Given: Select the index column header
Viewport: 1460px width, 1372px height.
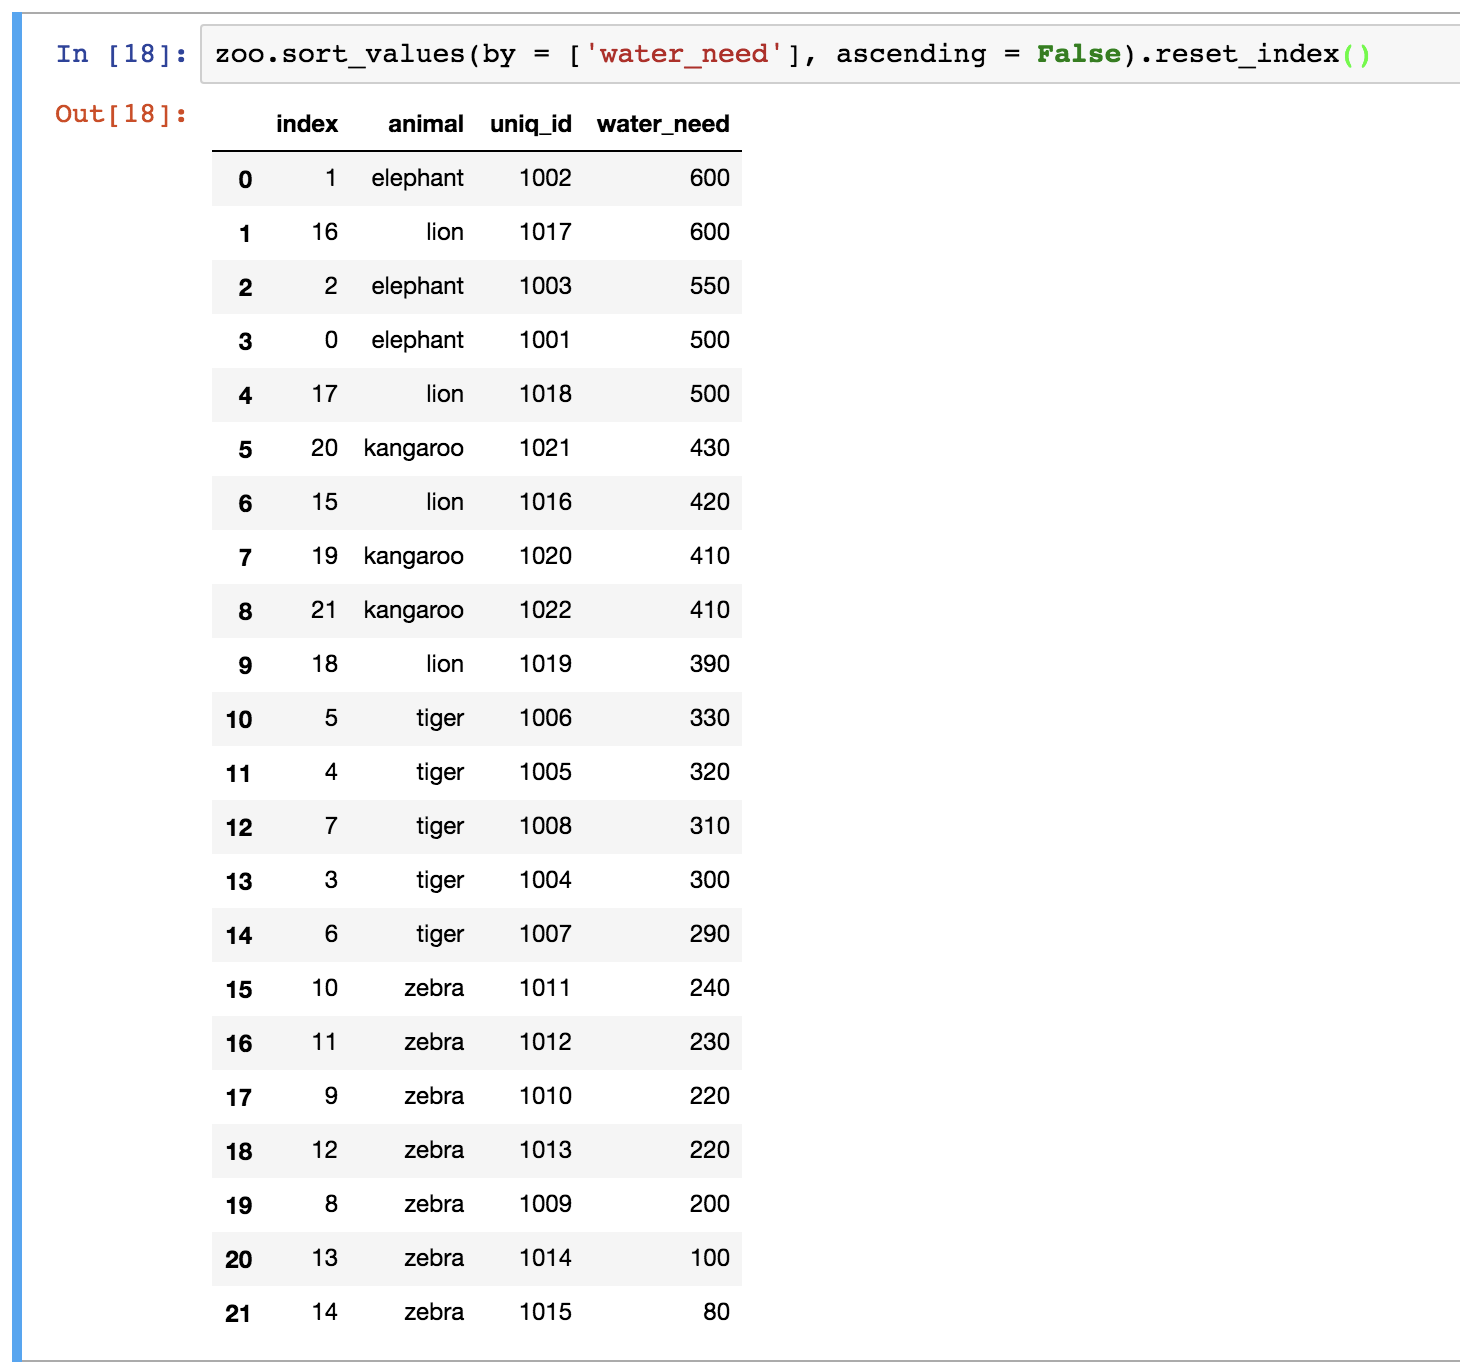Looking at the screenshot, I should [x=307, y=124].
